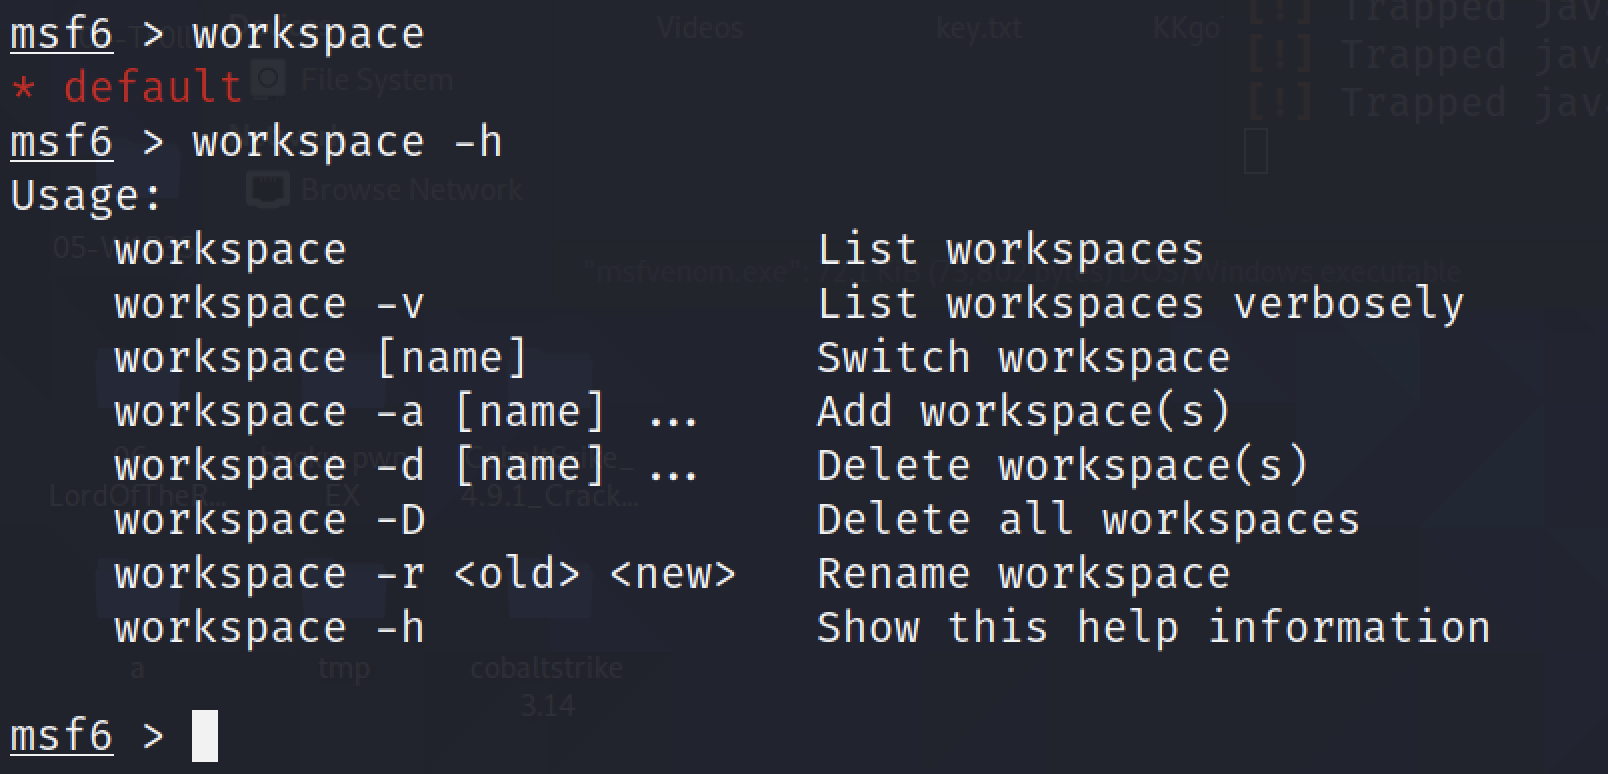Screen dimensions: 1608x774
Task: Click the "workspace -v" usage line
Action: tap(269, 303)
